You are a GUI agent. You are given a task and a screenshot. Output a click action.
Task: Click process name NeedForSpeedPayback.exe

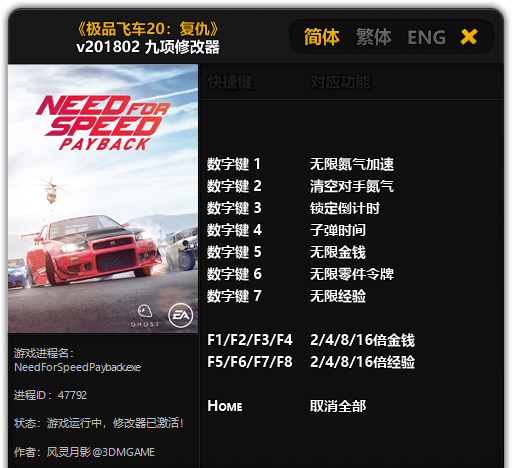77,367
